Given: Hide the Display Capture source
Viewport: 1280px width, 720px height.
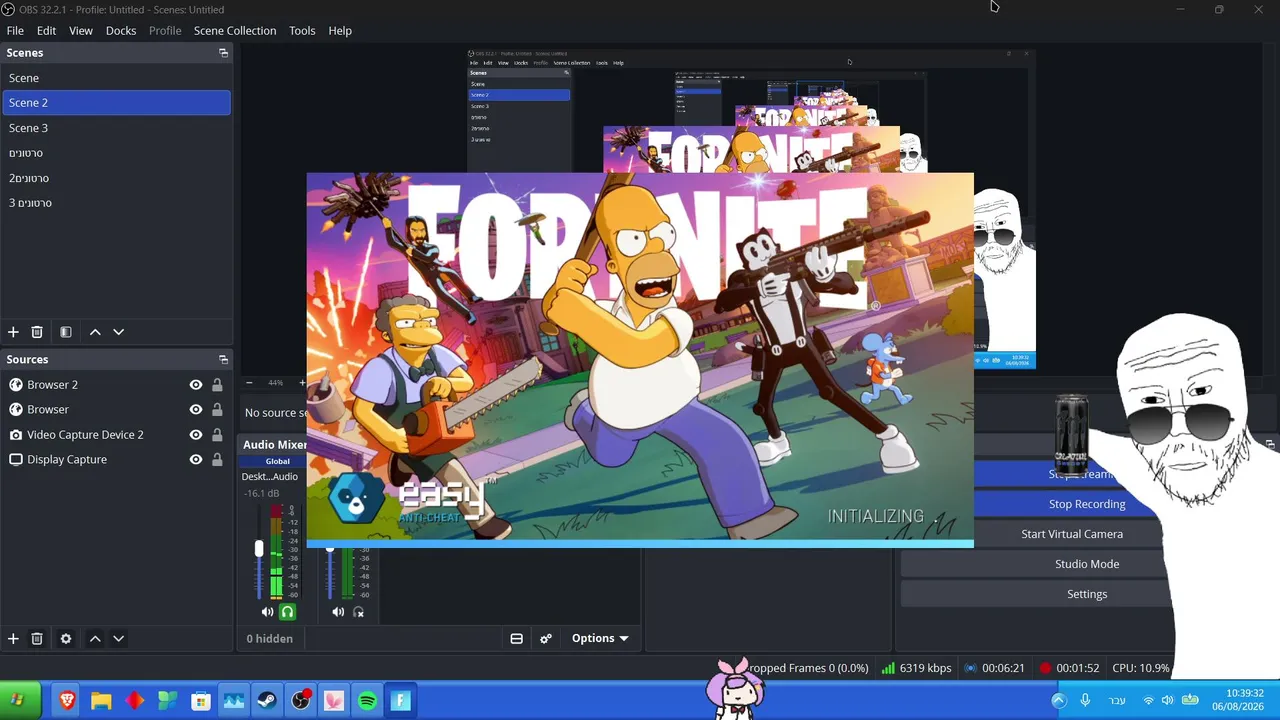Looking at the screenshot, I should pos(196,460).
